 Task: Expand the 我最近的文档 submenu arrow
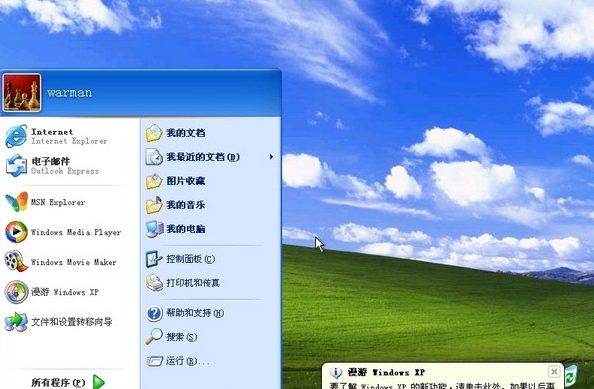(x=271, y=157)
